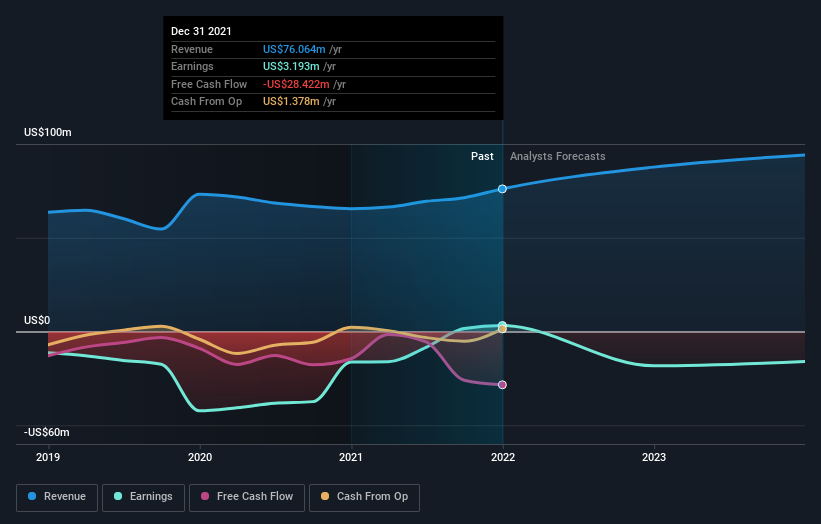Toggle the Free Cash Flow legend button
The width and height of the screenshot is (821, 524).
tap(247, 497)
